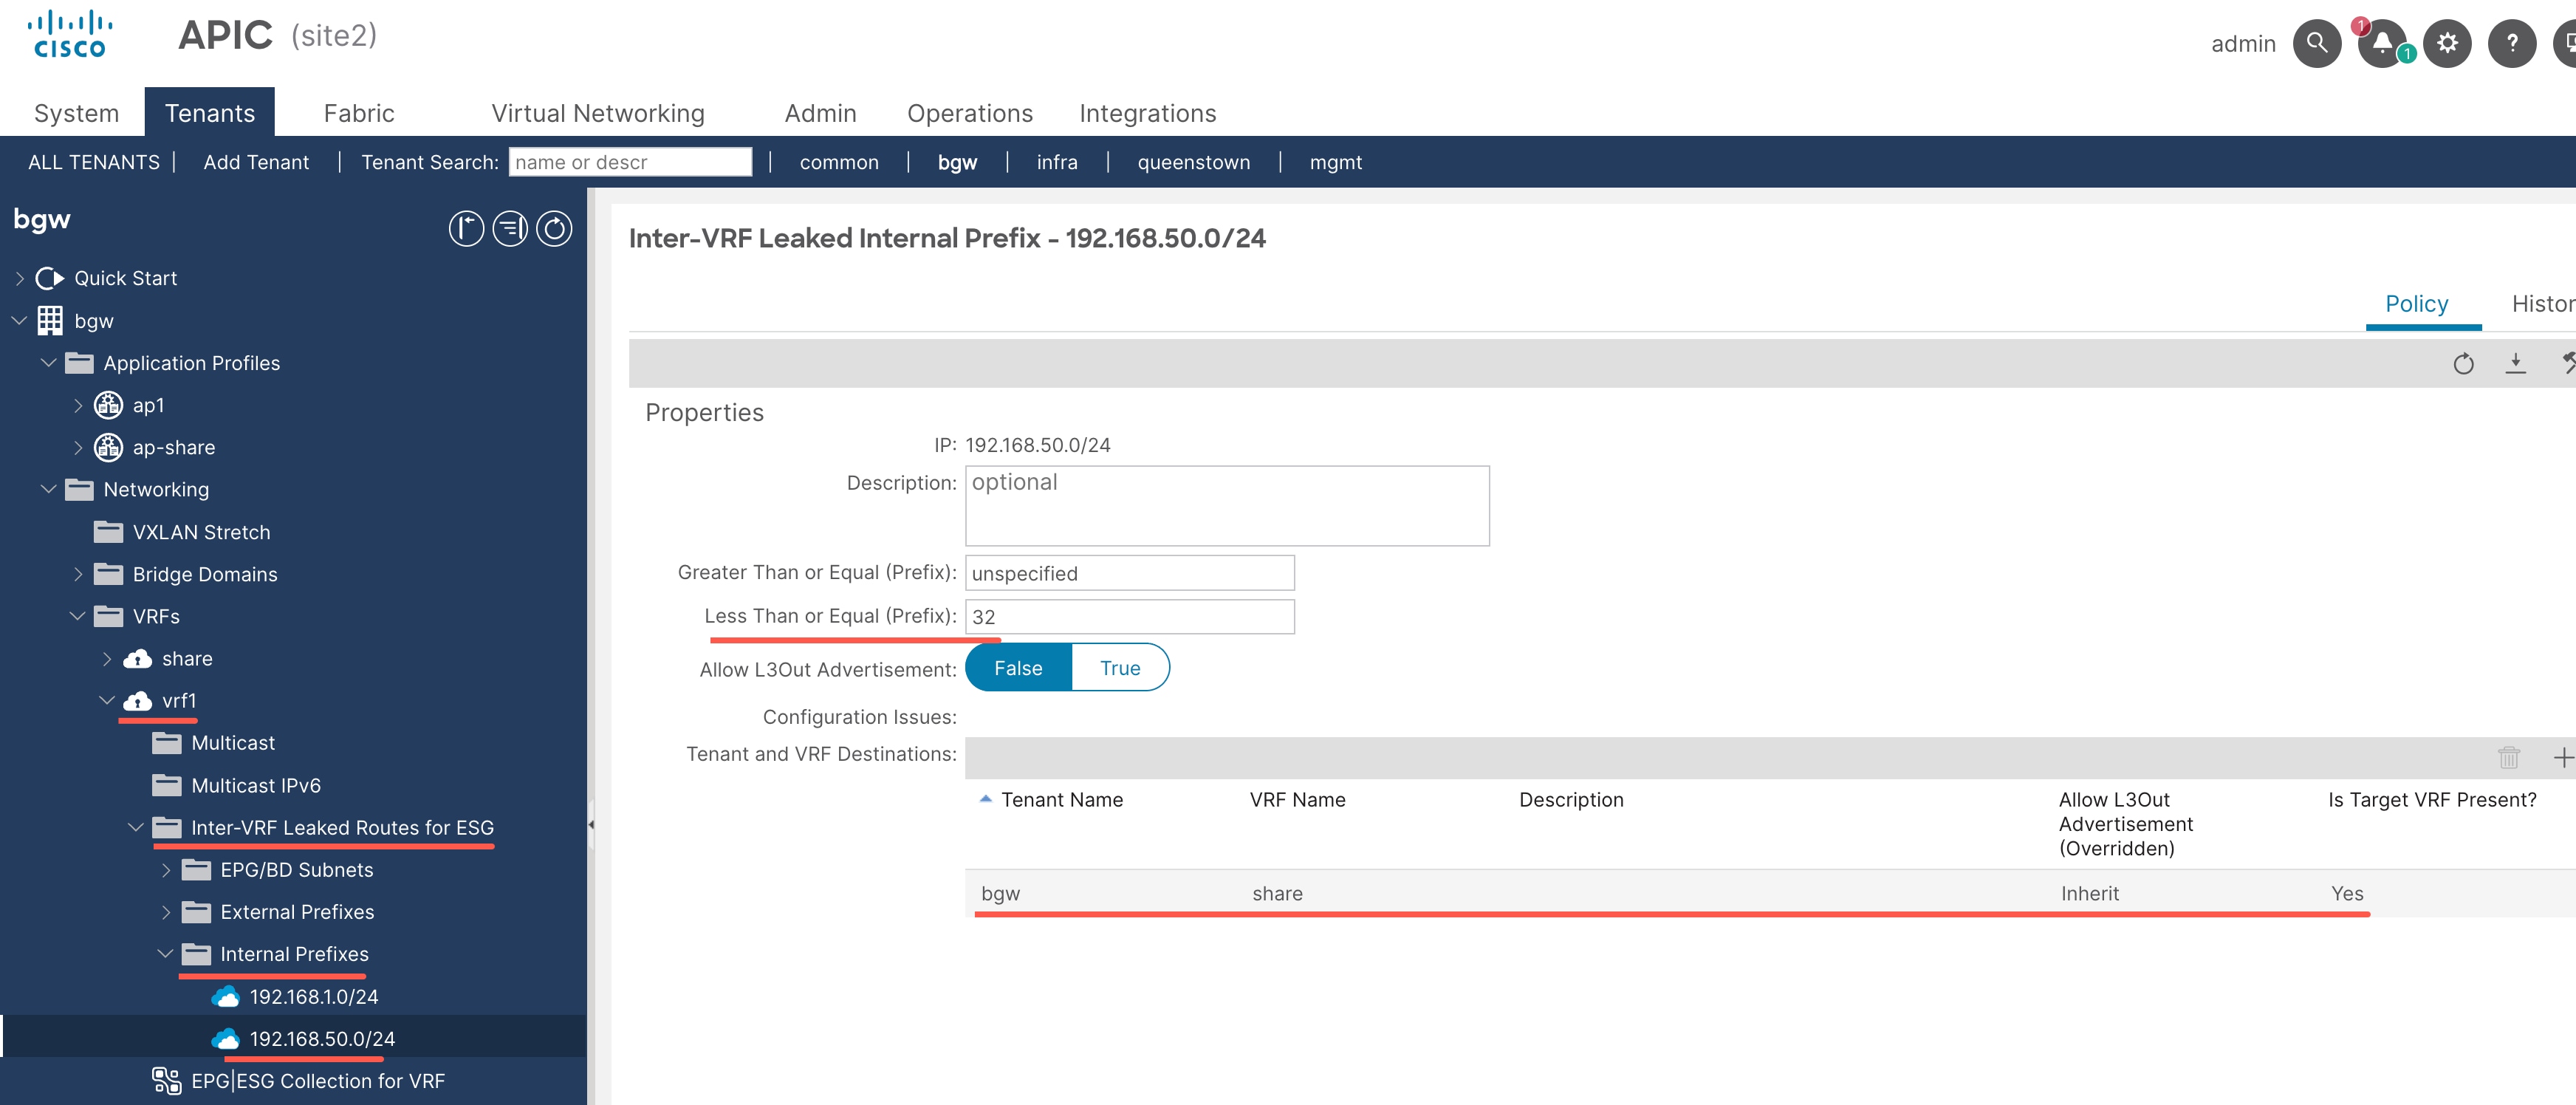Open the Integrations menu
2576x1105 pixels.
pos(1147,113)
